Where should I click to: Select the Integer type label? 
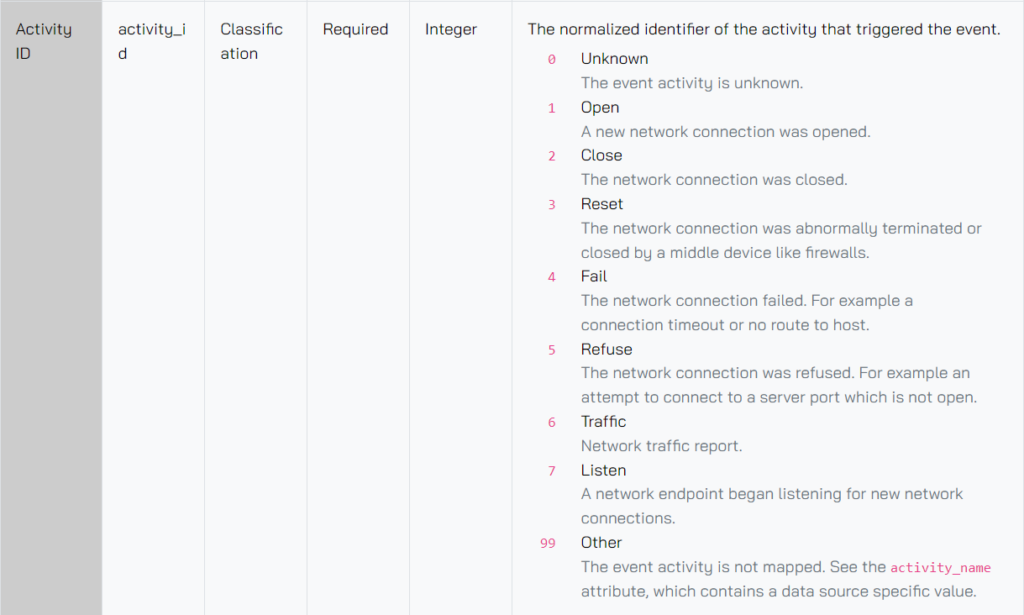click(x=451, y=29)
